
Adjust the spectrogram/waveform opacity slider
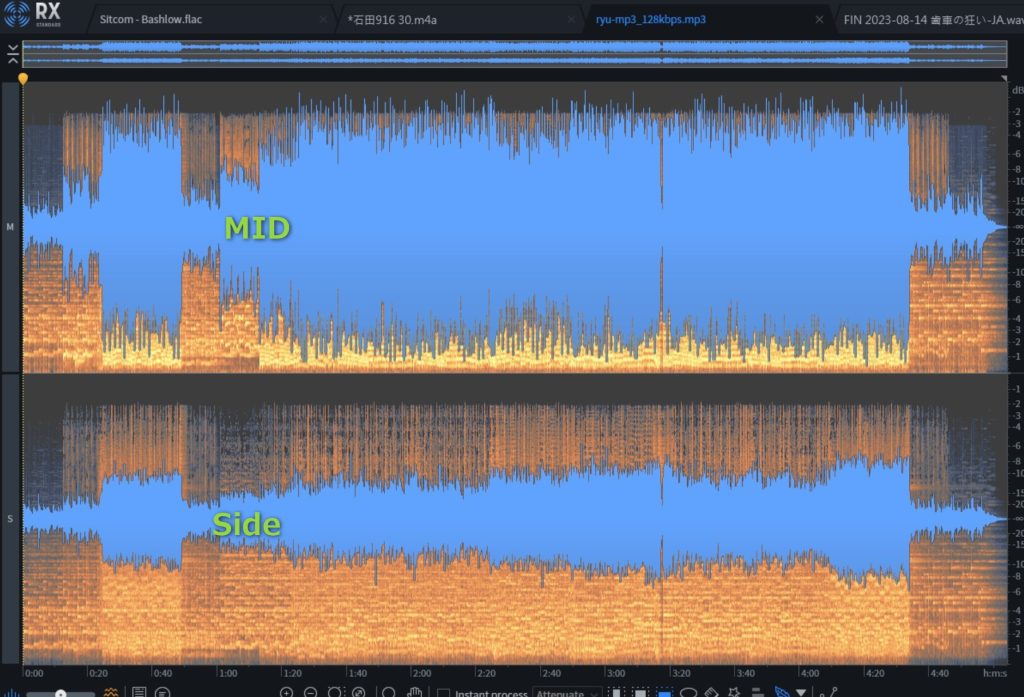61,692
